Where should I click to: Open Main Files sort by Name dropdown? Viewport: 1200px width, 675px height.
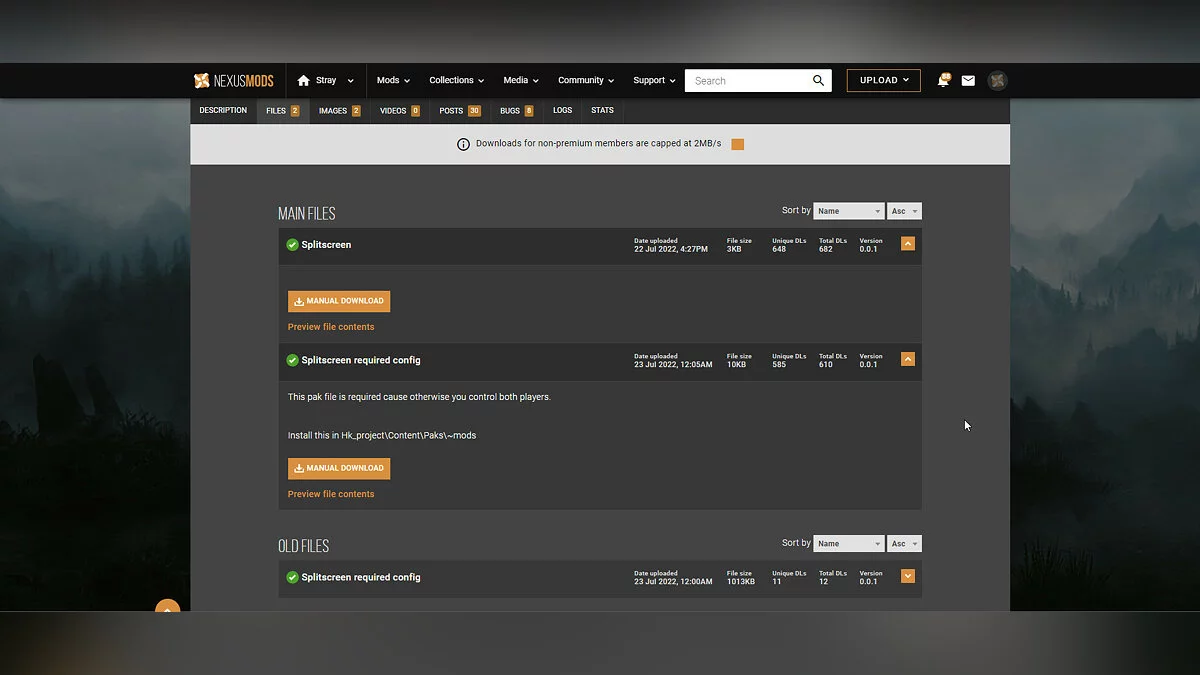pyautogui.click(x=848, y=211)
